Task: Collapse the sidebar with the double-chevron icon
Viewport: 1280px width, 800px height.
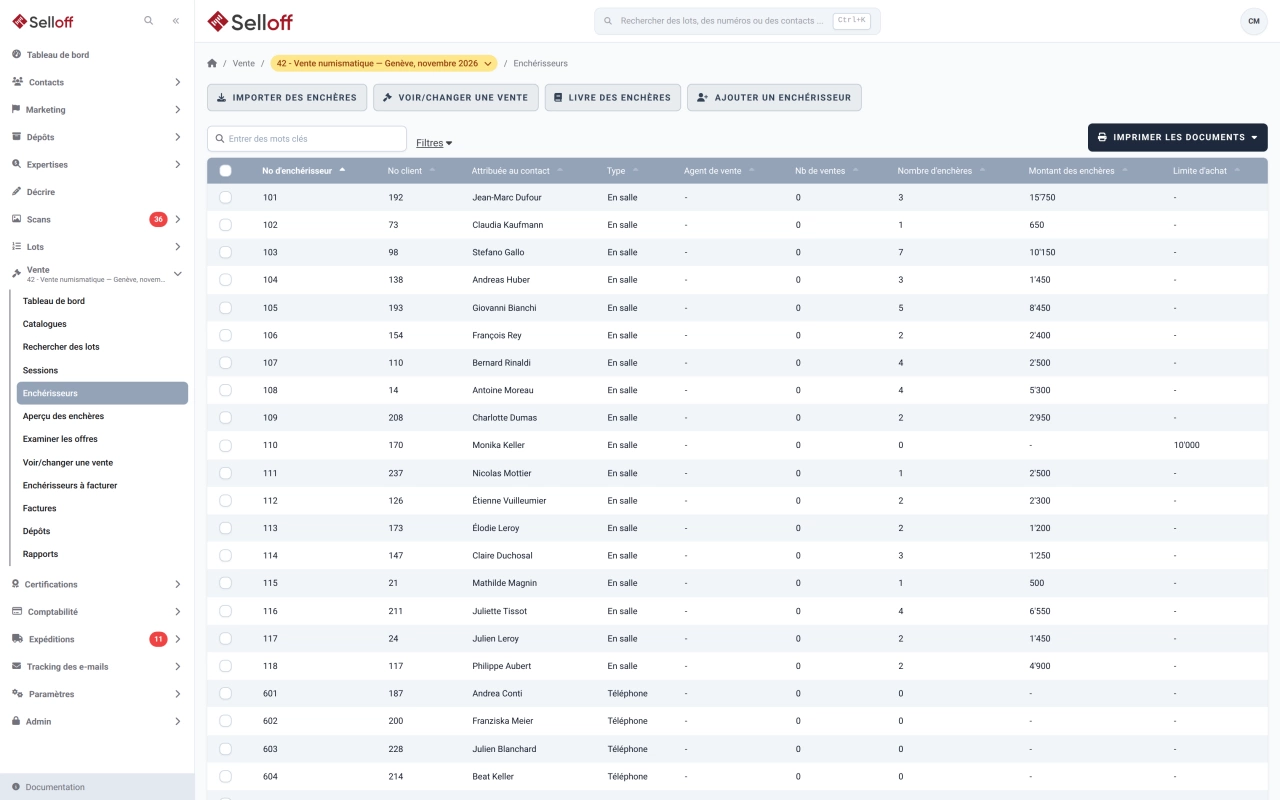Action: [176, 20]
